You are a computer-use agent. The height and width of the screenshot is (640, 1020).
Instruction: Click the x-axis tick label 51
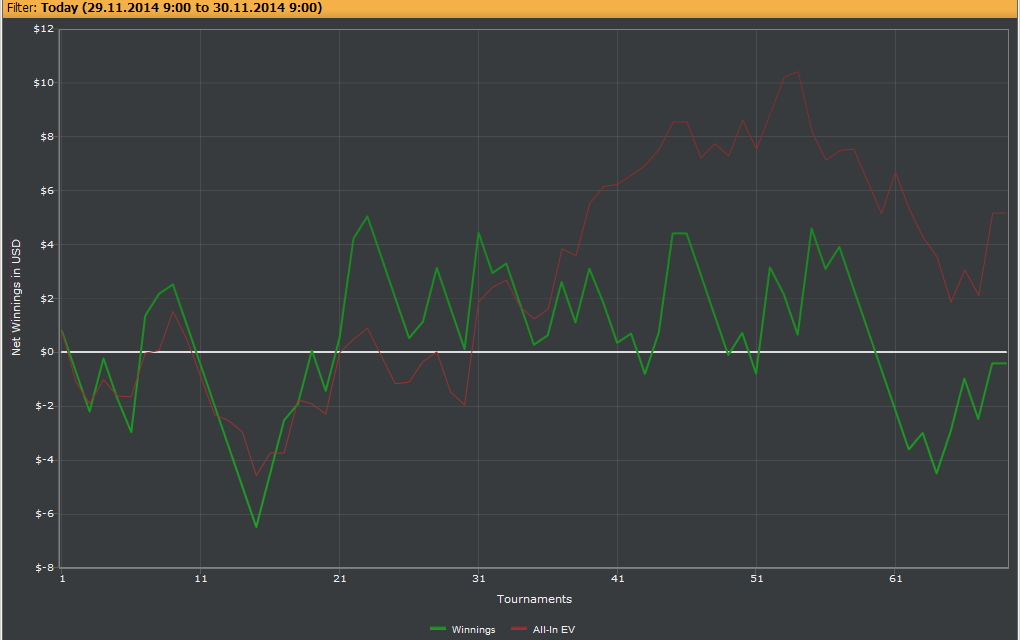(x=757, y=578)
